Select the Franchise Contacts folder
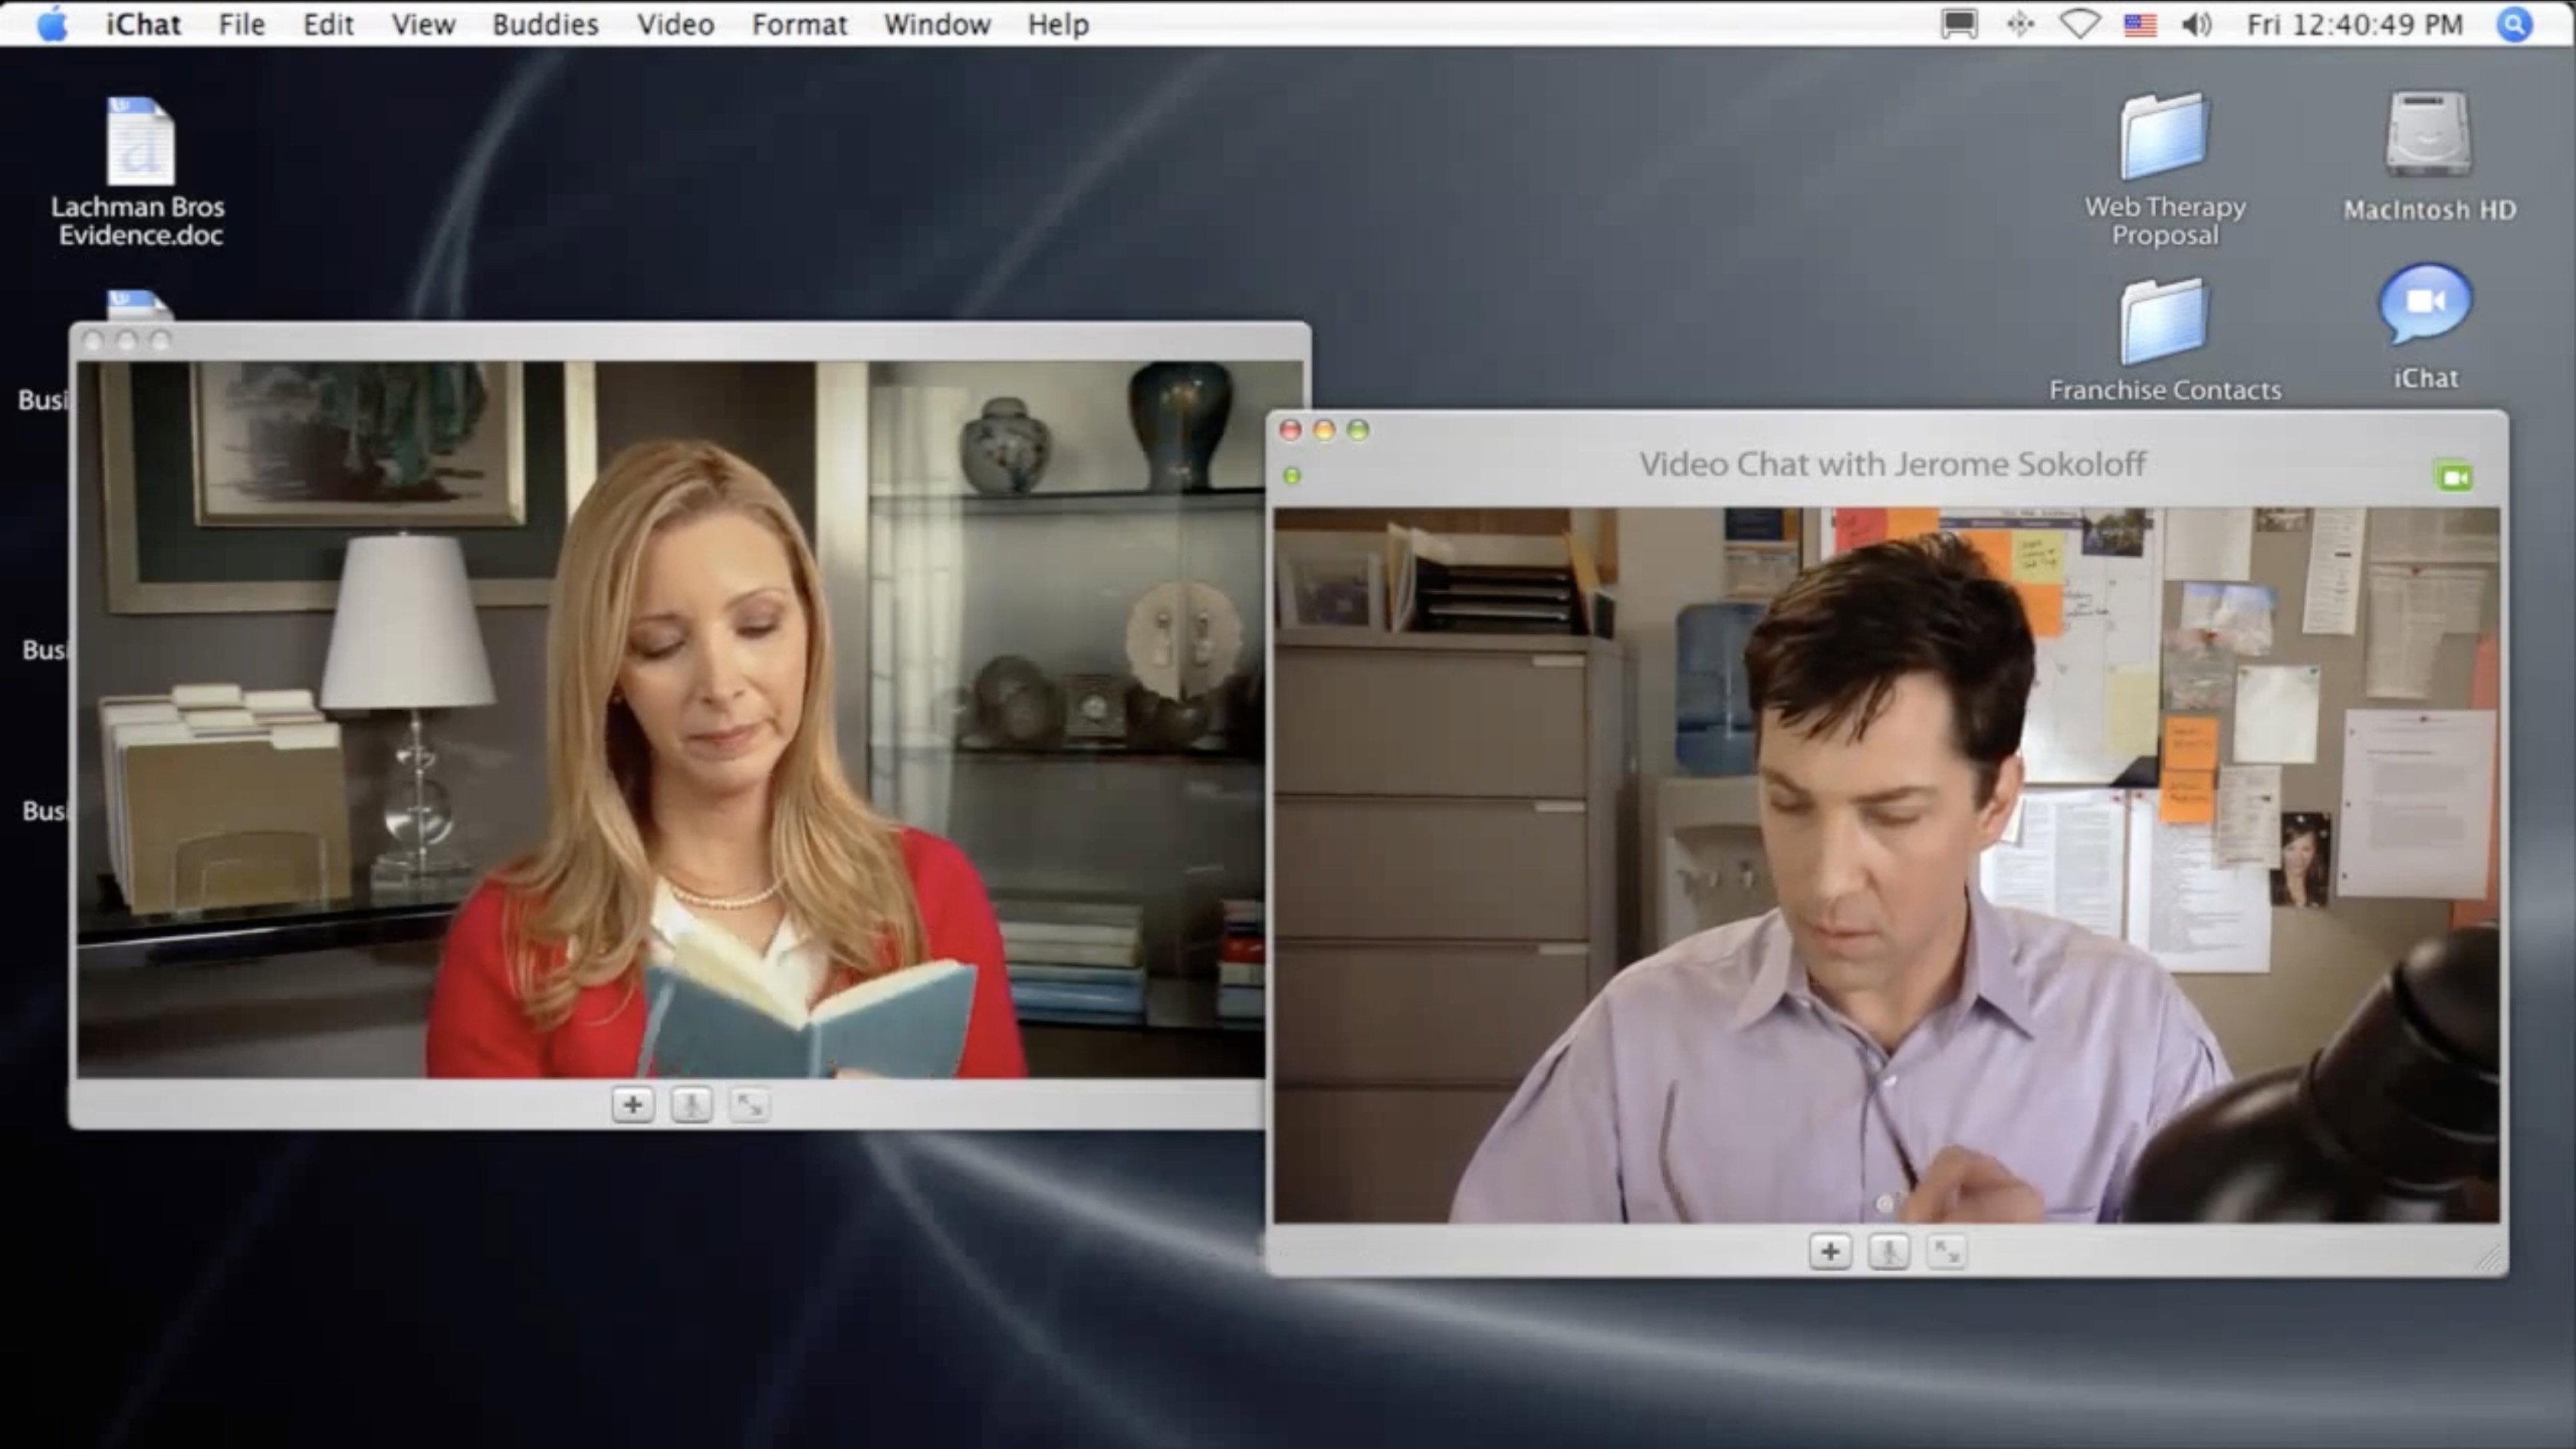Viewport: 2576px width, 1449px height. (2165, 340)
